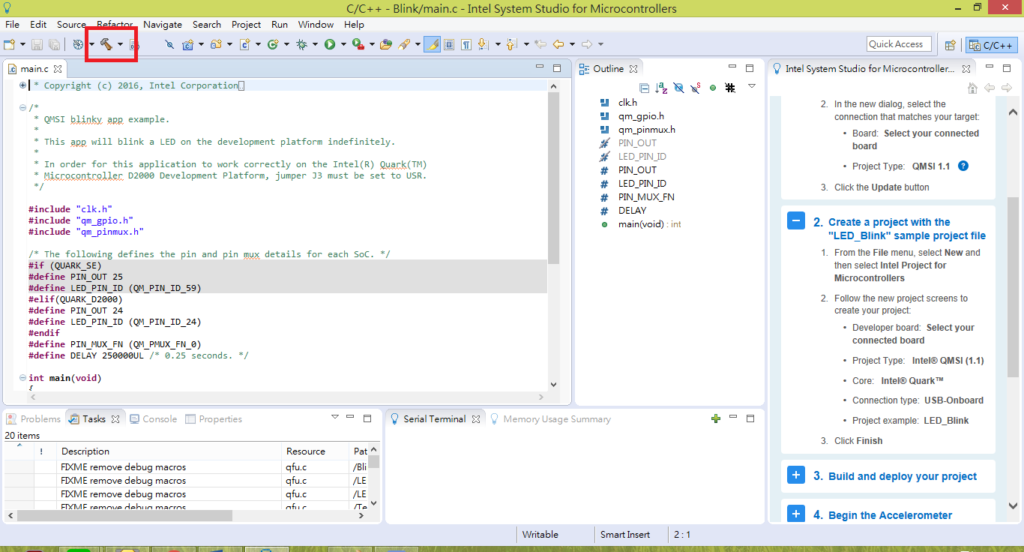Select the C/C++ perspective button
This screenshot has height=552, width=1024.
pyautogui.click(x=991, y=45)
